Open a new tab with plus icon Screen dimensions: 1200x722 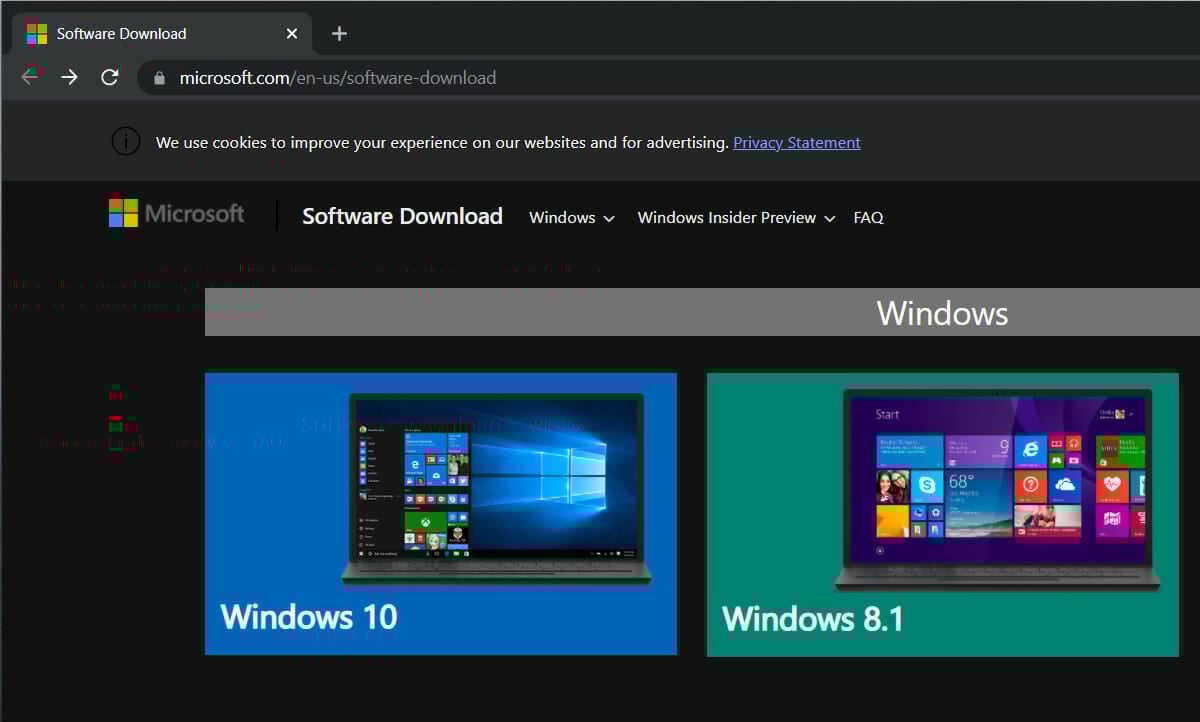click(x=339, y=33)
